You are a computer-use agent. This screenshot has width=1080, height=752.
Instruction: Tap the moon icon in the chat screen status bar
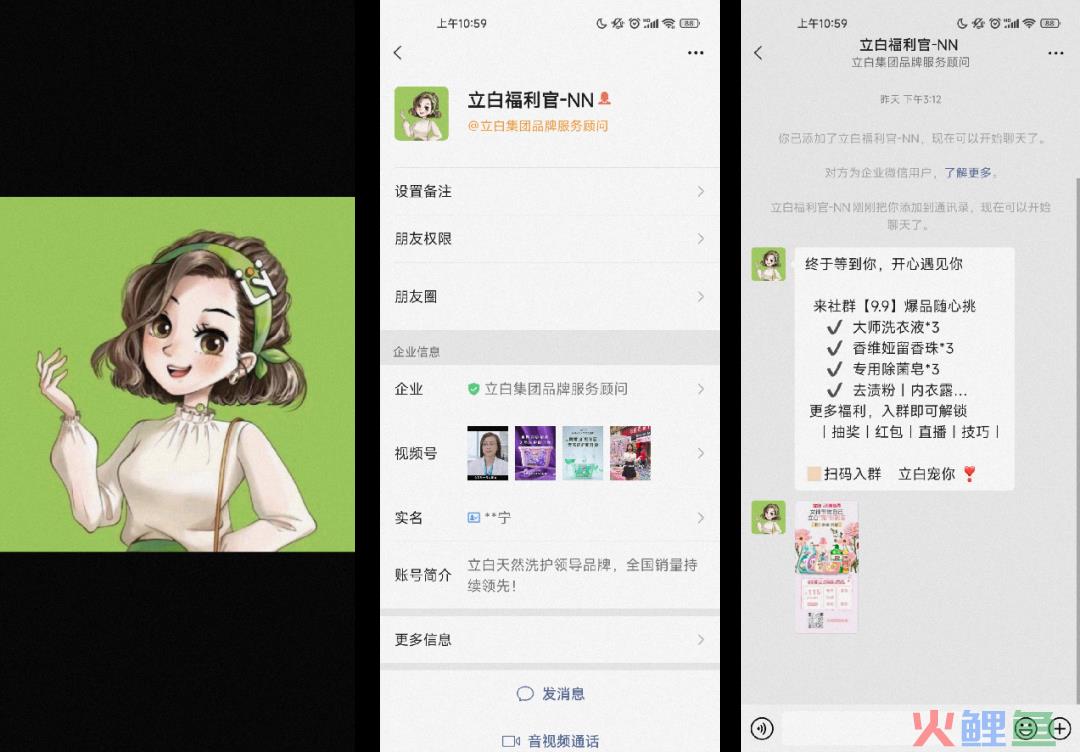coord(962,23)
